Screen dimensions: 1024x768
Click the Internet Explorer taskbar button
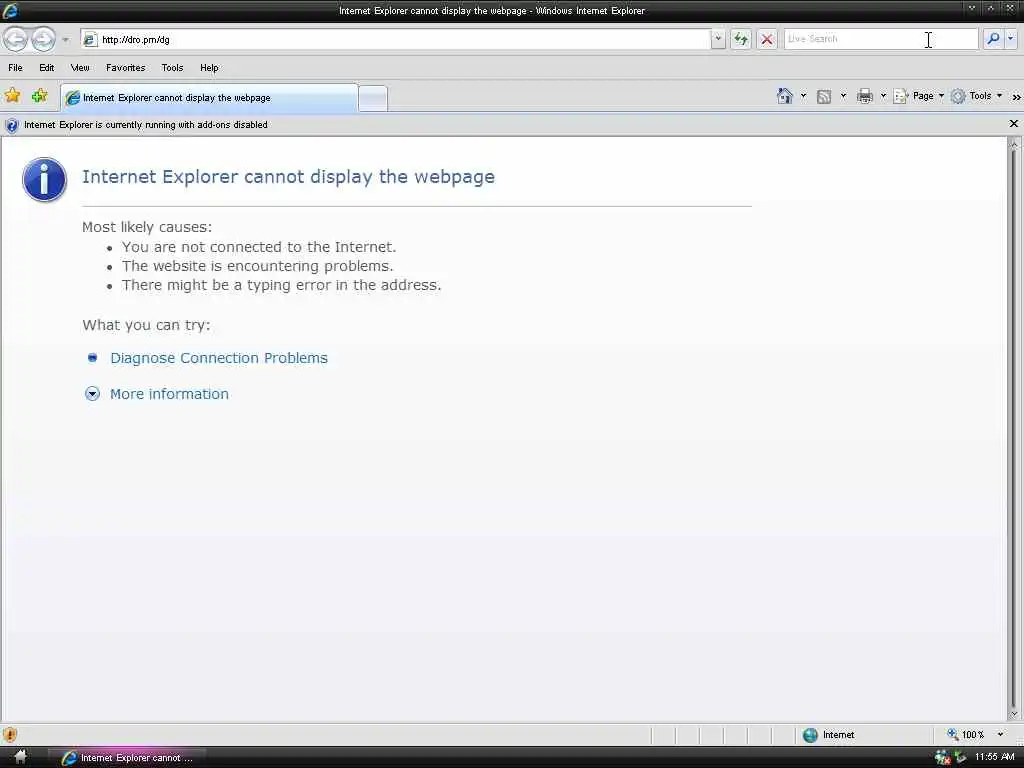(x=127, y=758)
